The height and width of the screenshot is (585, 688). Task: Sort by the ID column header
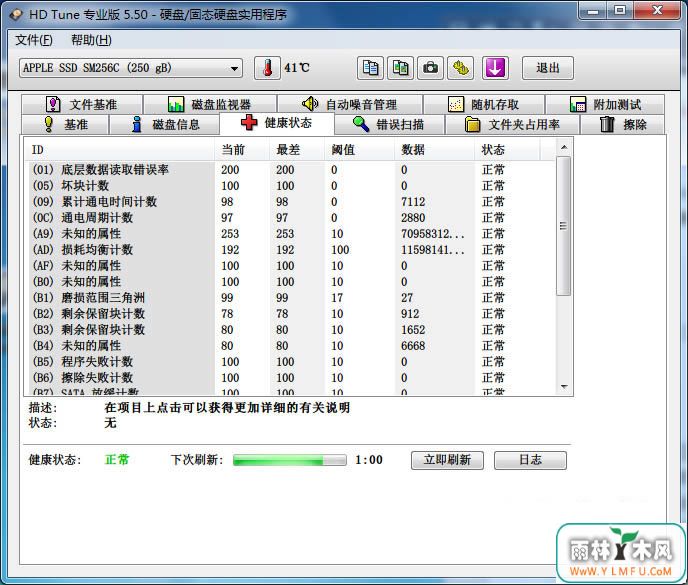121,150
